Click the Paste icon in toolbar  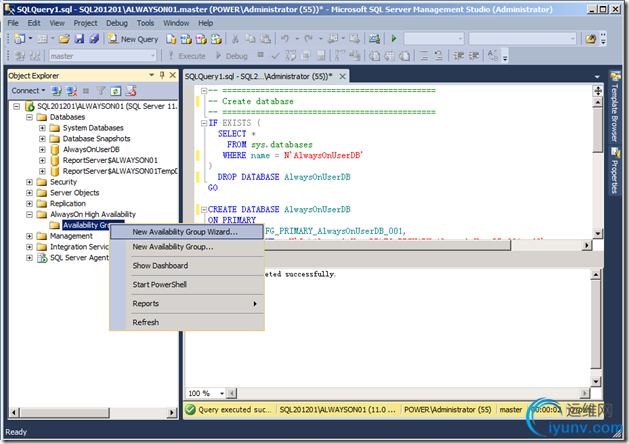click(265, 39)
